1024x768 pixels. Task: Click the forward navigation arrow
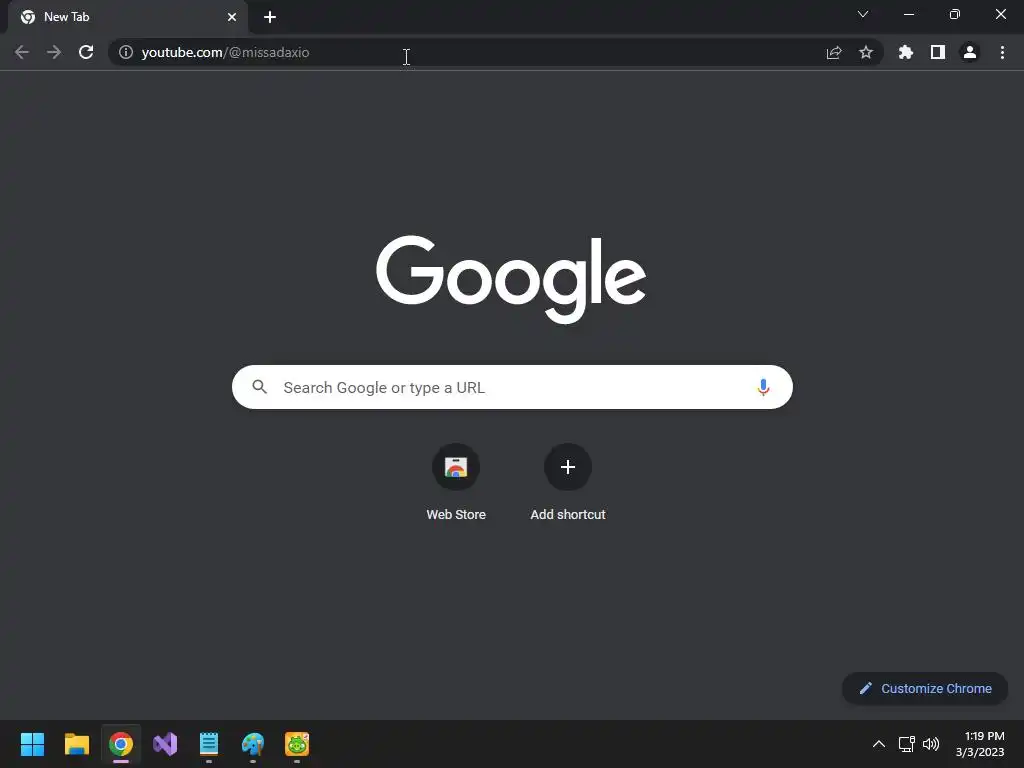coord(54,52)
